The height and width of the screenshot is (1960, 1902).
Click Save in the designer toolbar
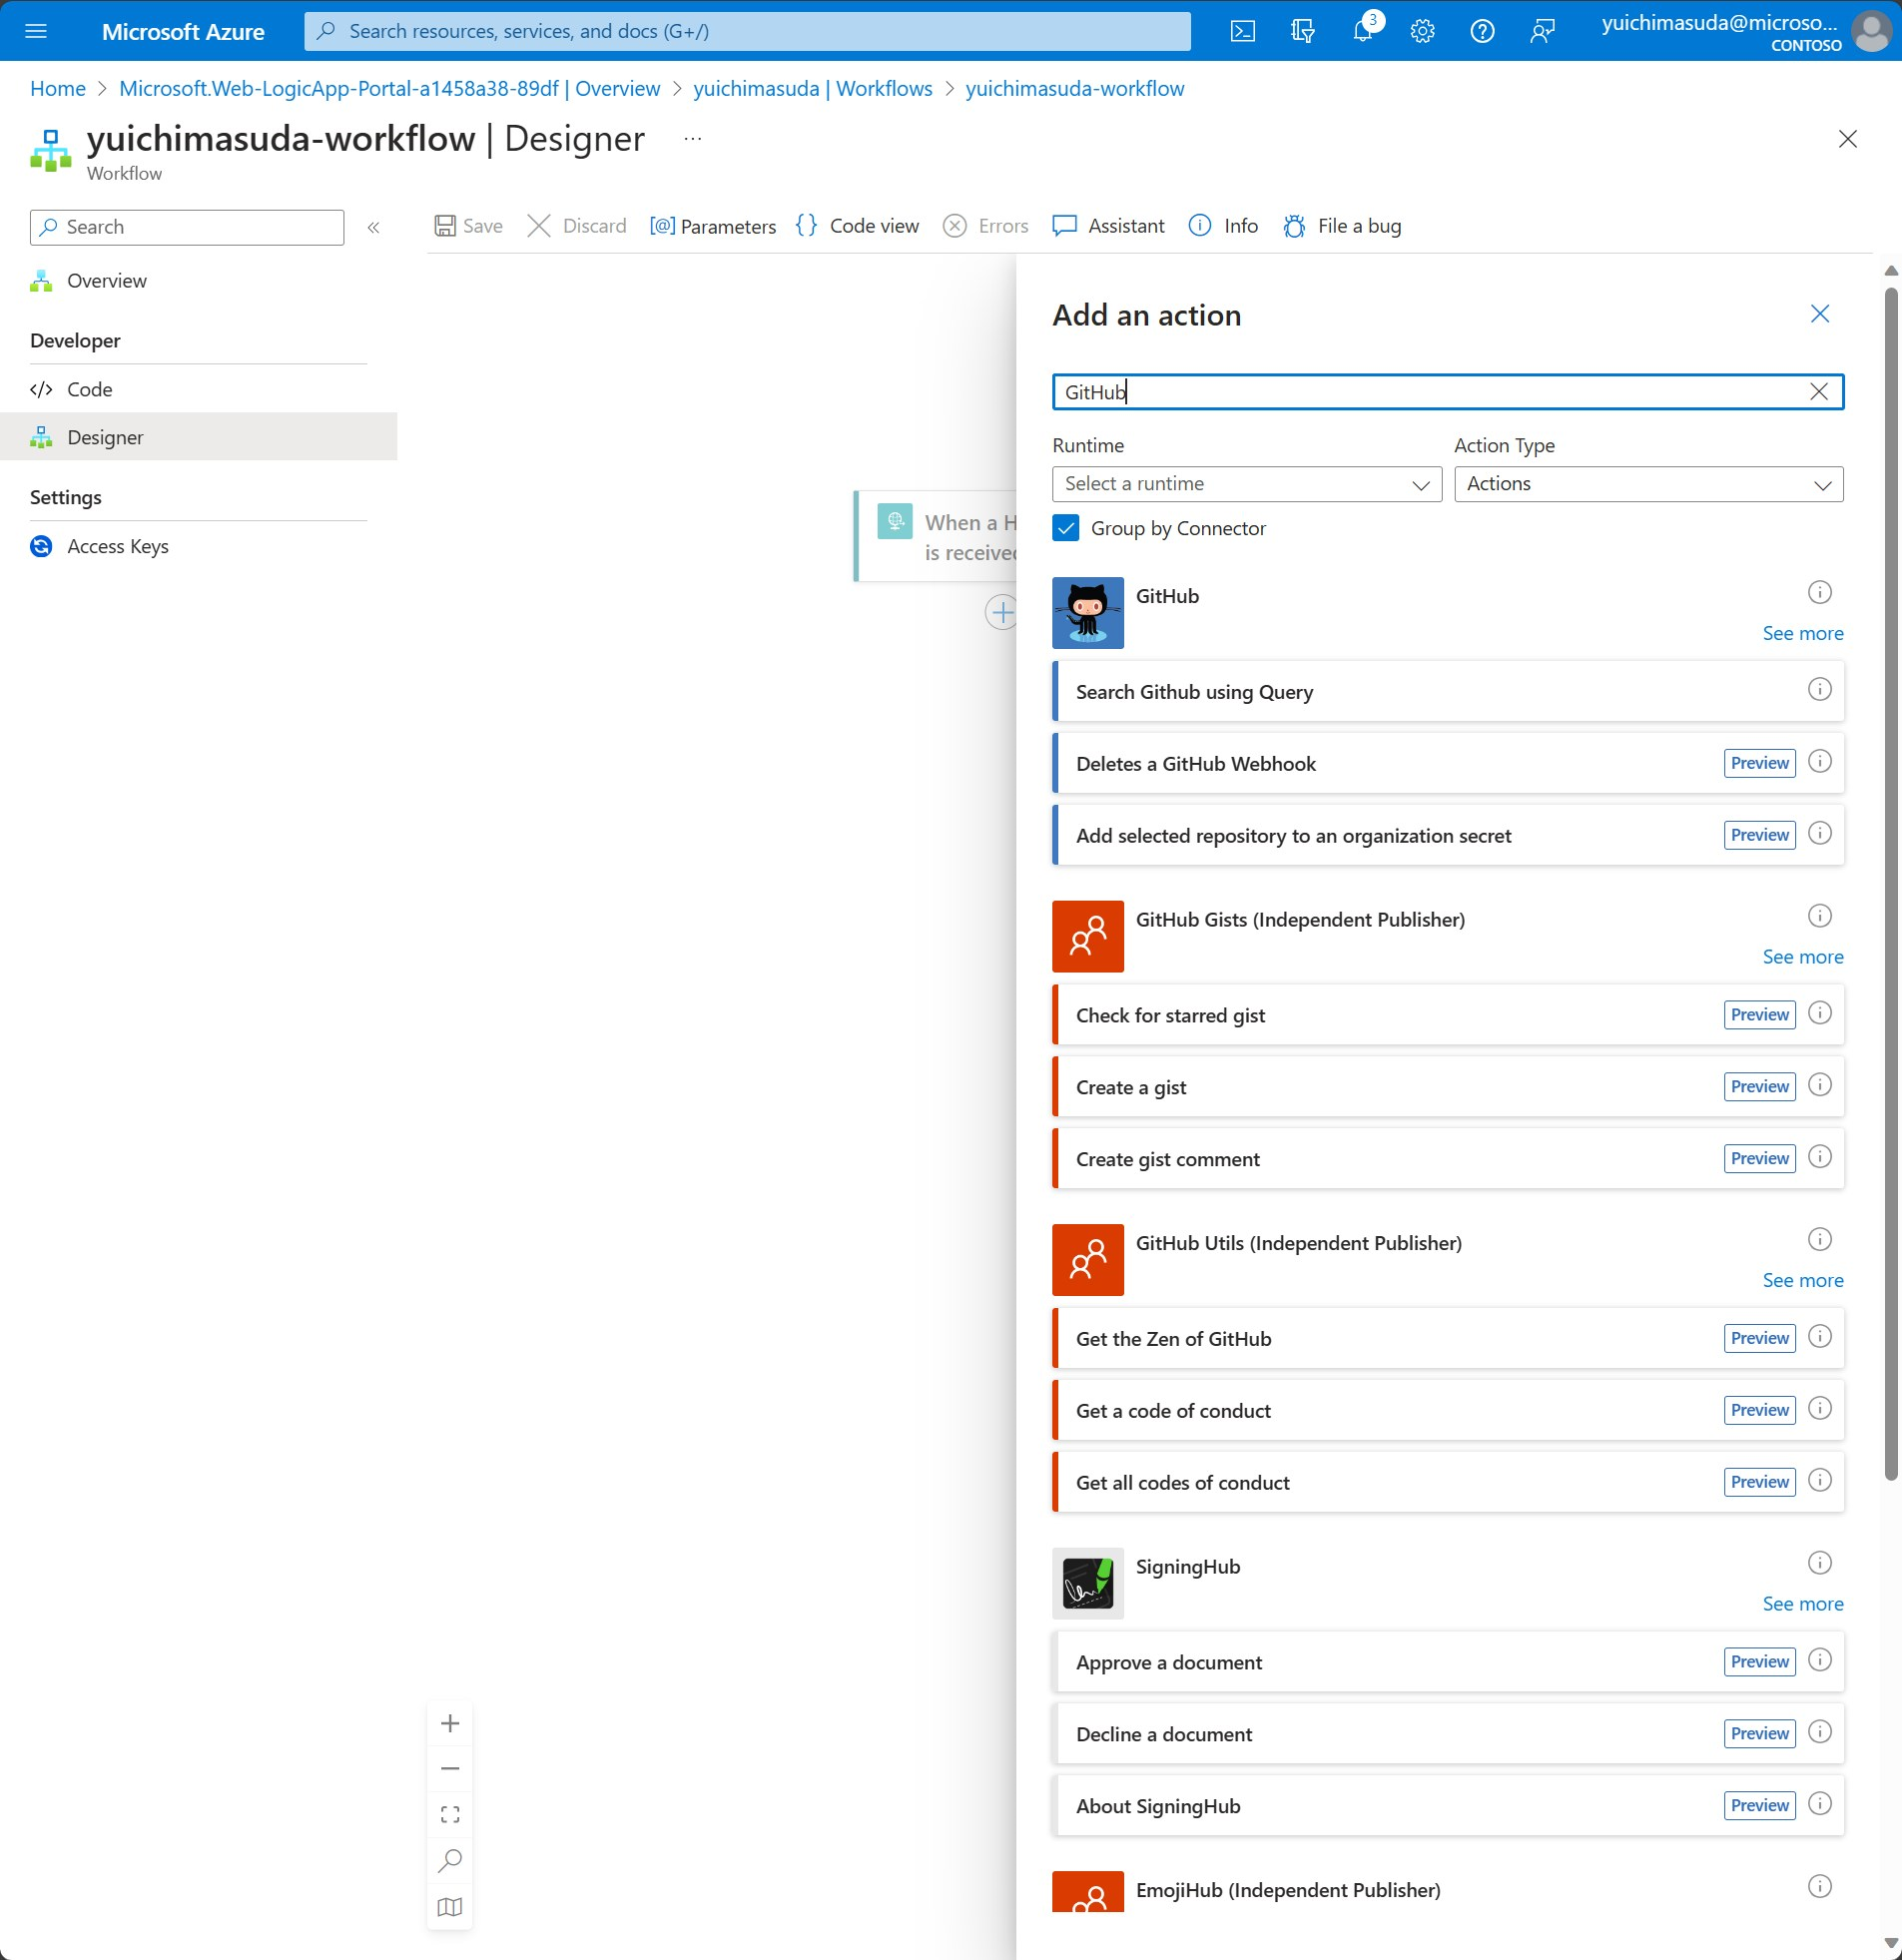[468, 226]
